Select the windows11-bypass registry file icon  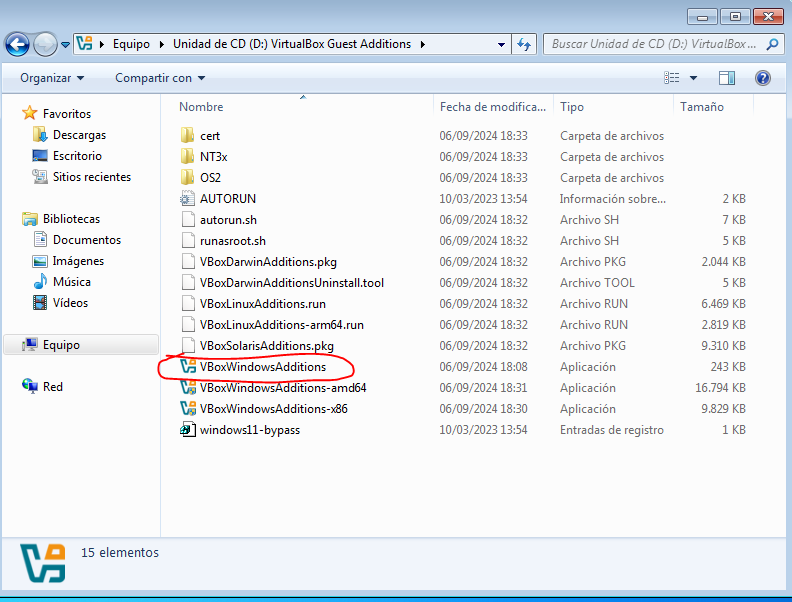[187, 430]
